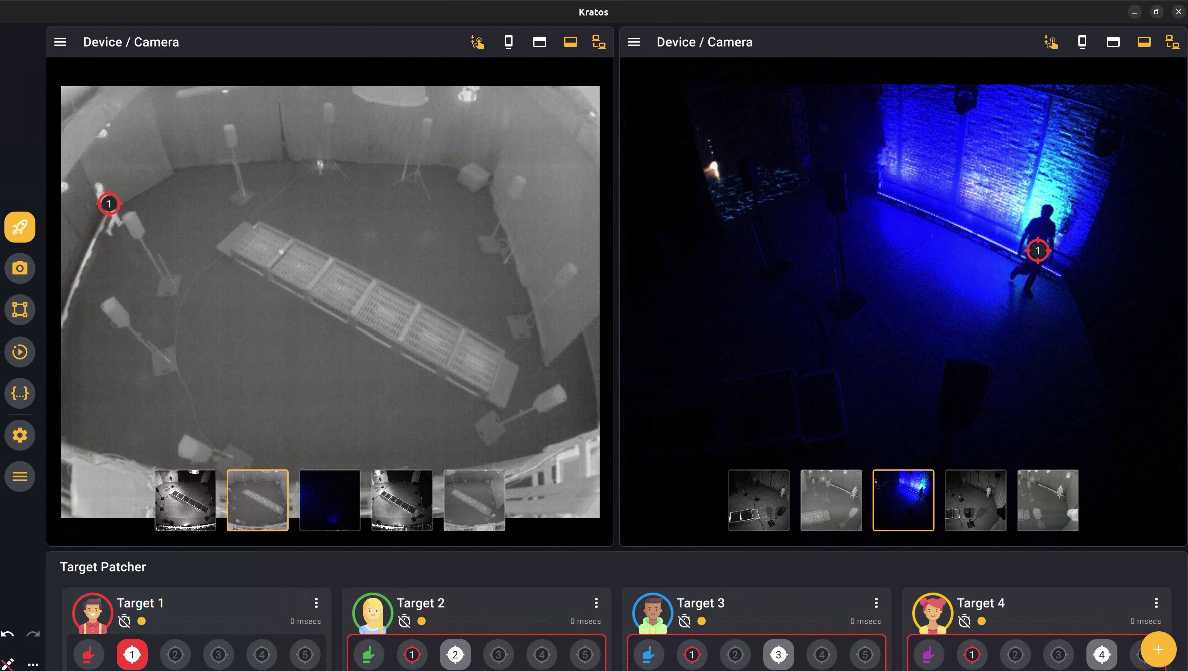Open the right panel hamburger menu

coord(634,42)
